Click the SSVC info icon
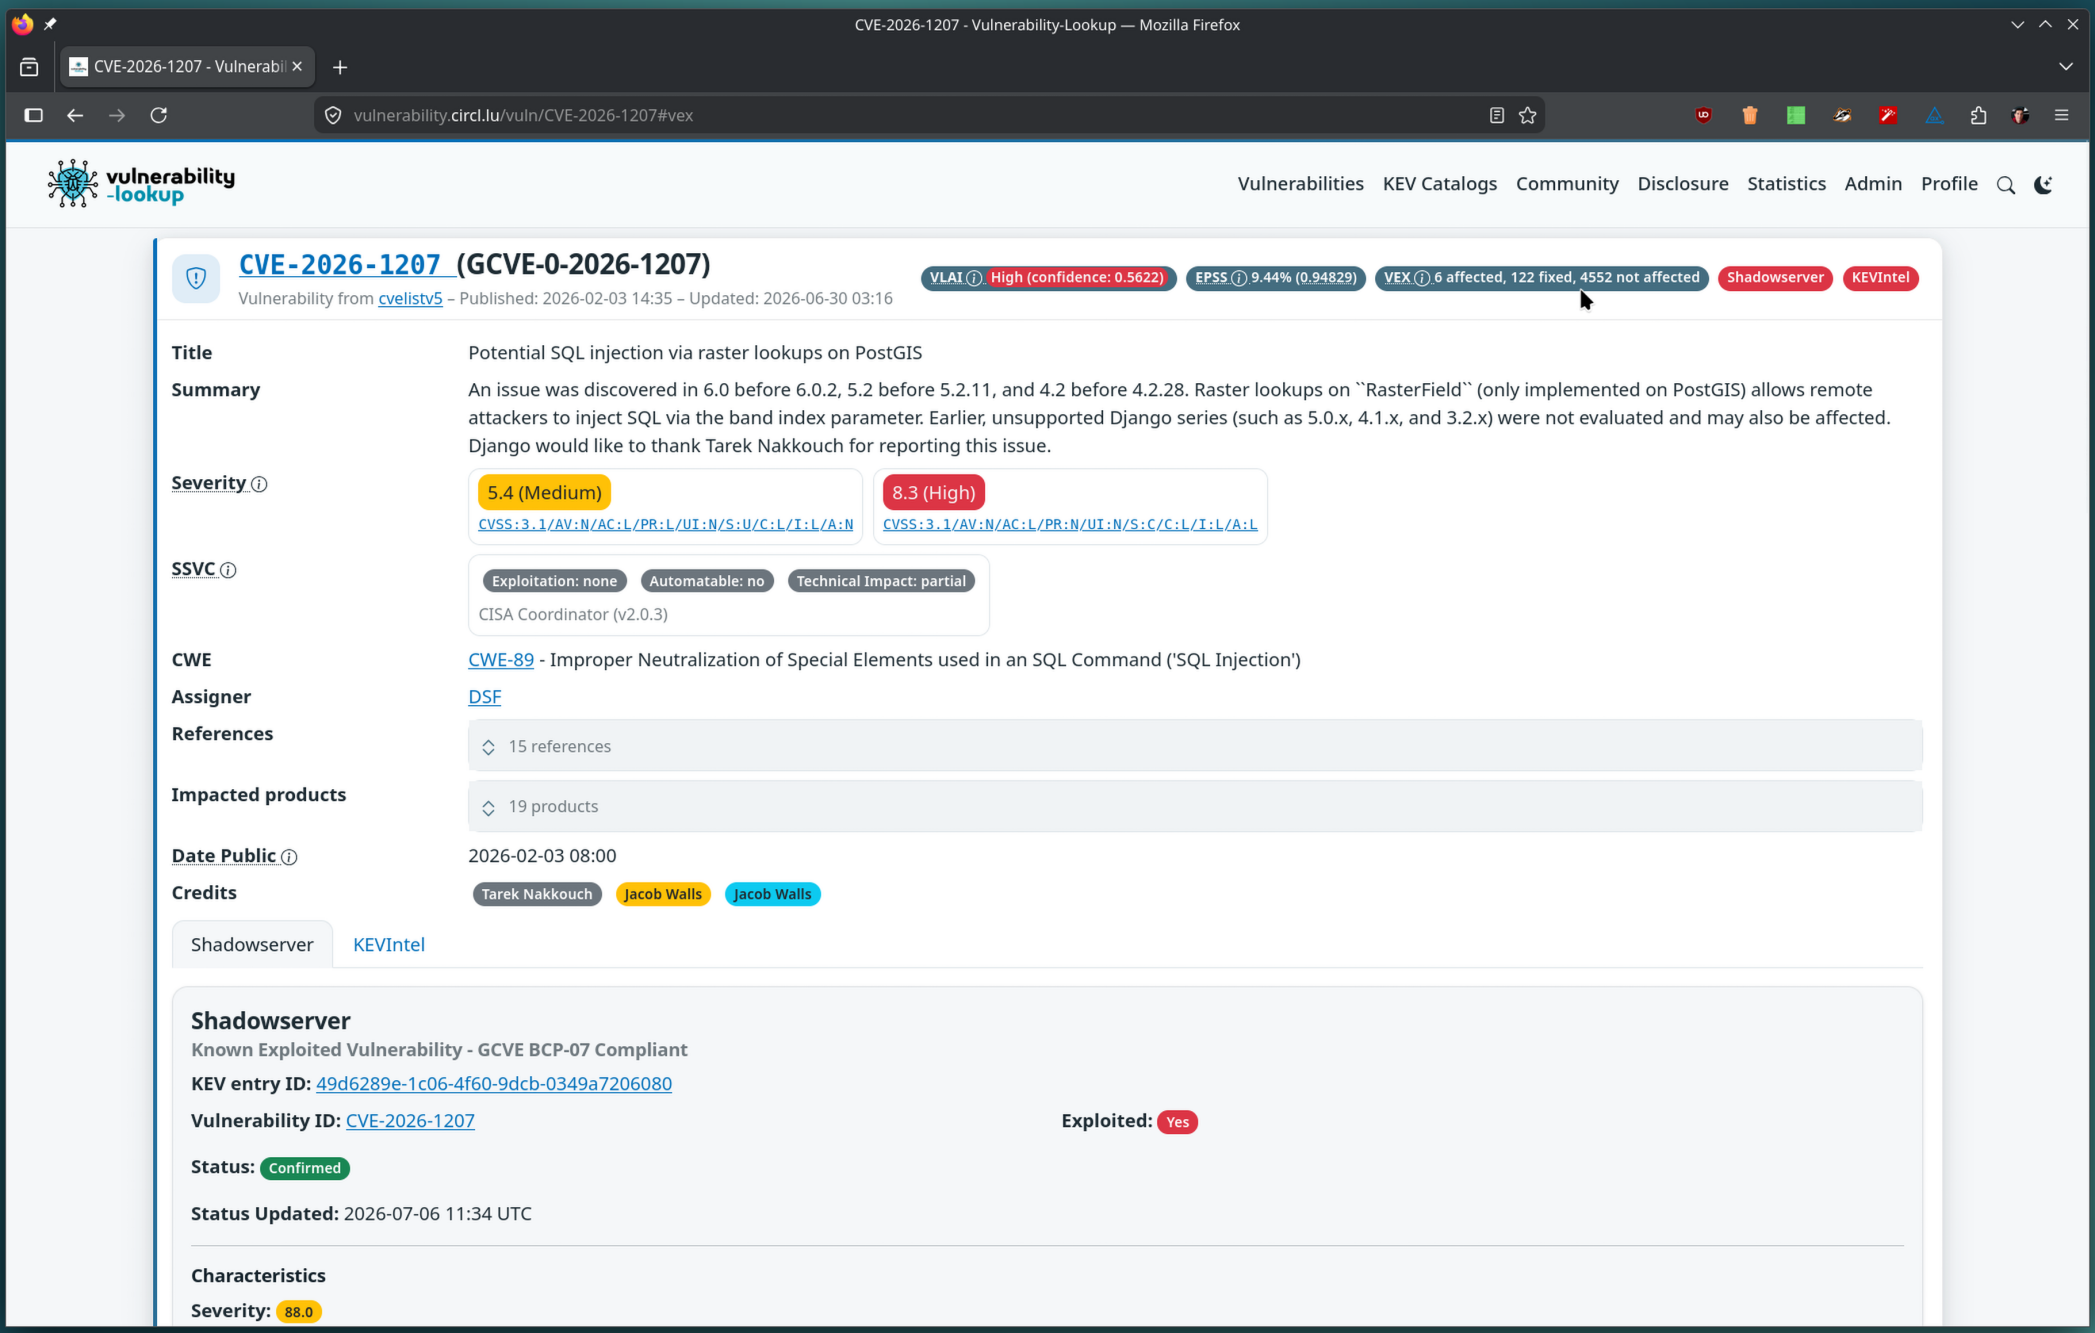 tap(228, 570)
